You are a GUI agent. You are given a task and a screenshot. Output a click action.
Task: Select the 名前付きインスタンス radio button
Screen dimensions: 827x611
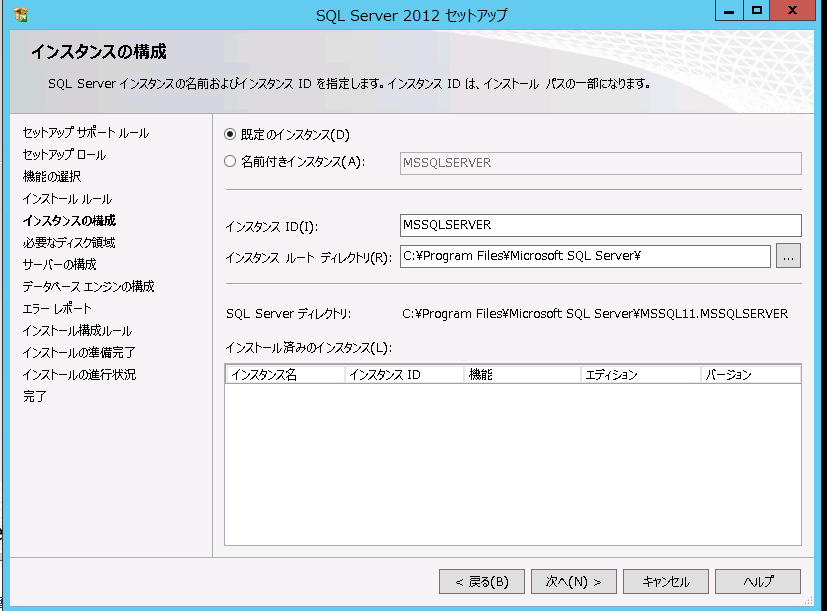pos(229,161)
